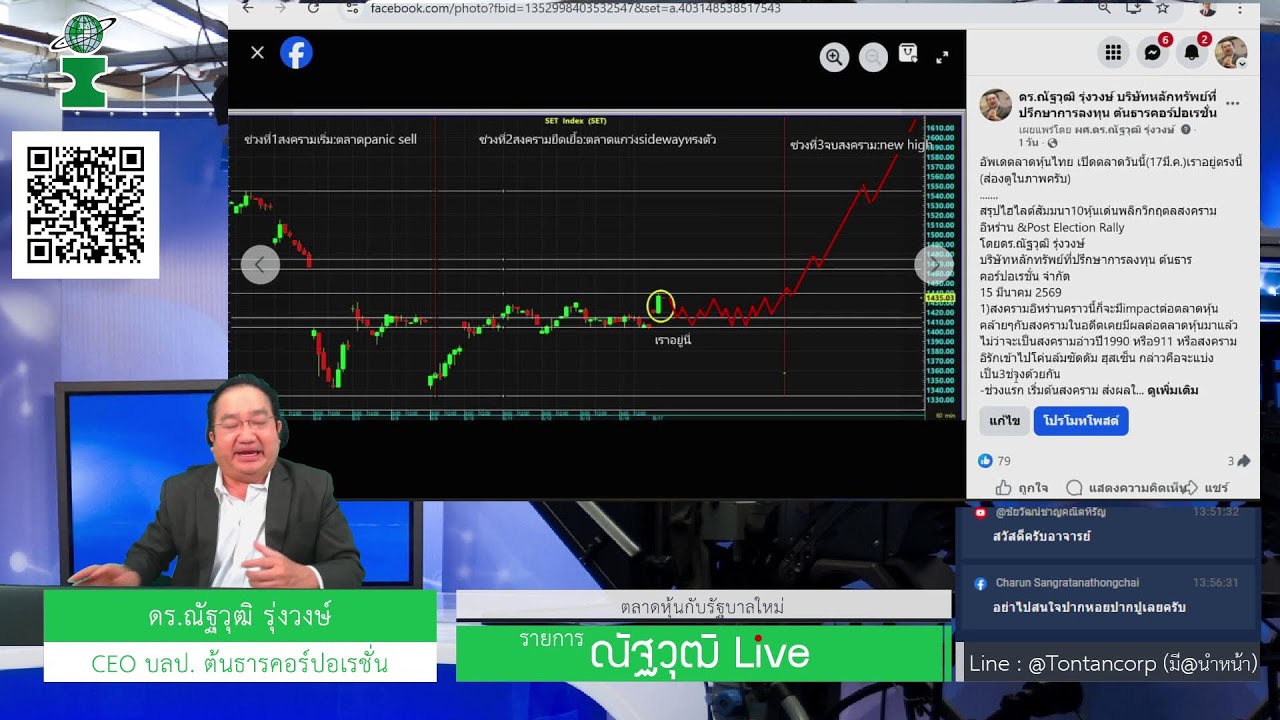Open the Facebook menu grid
Viewport: 1280px width, 720px height.
[1113, 53]
